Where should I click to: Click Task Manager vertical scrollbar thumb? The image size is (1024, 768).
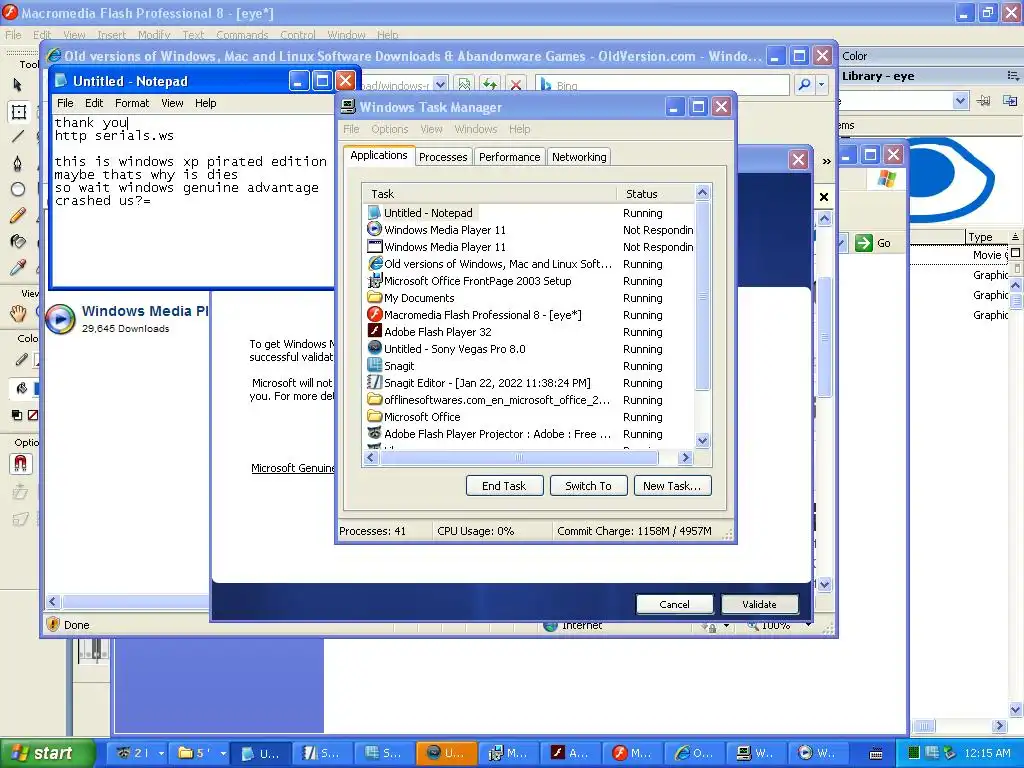(x=703, y=296)
